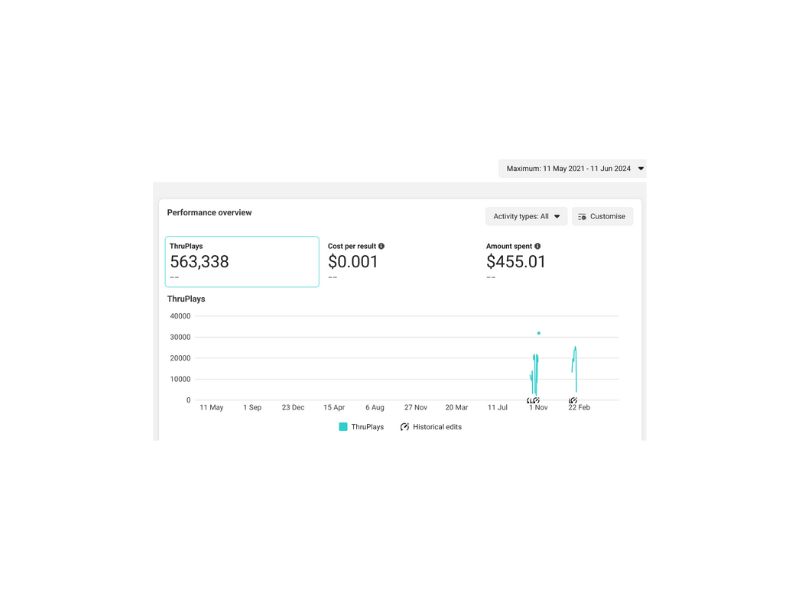This screenshot has height=600, width=800.
Task: Click the Historical edits legend label
Action: 437,427
